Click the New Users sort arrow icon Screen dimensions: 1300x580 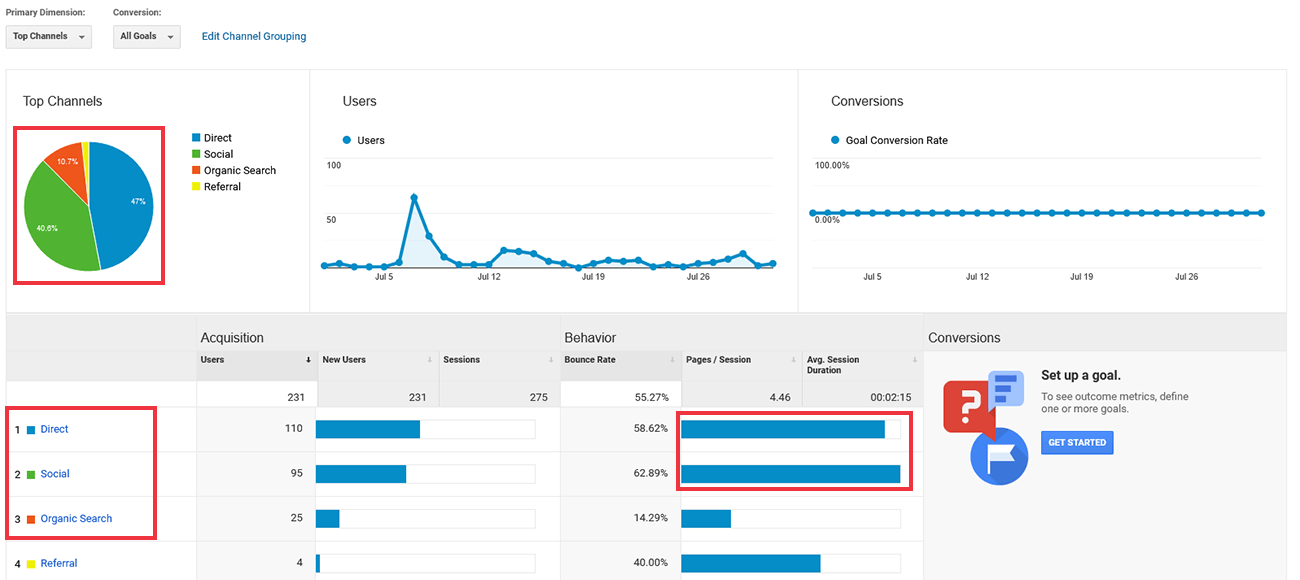tap(430, 360)
